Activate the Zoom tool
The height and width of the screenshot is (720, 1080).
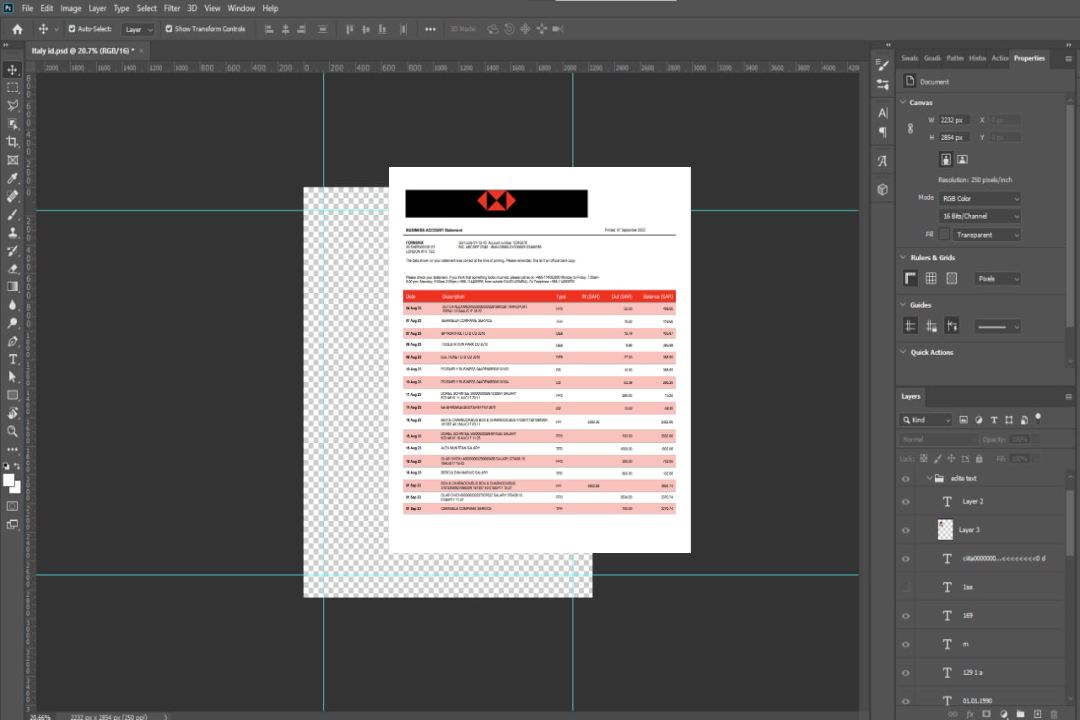[13, 431]
